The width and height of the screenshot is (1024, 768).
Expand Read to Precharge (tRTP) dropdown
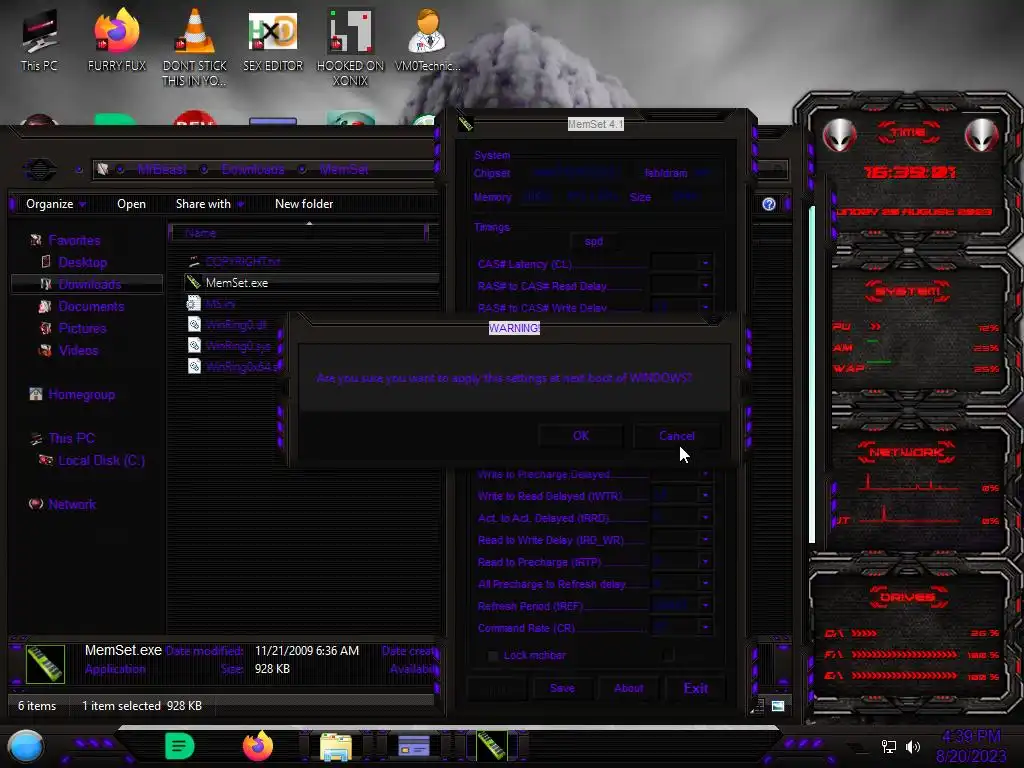[705, 562]
